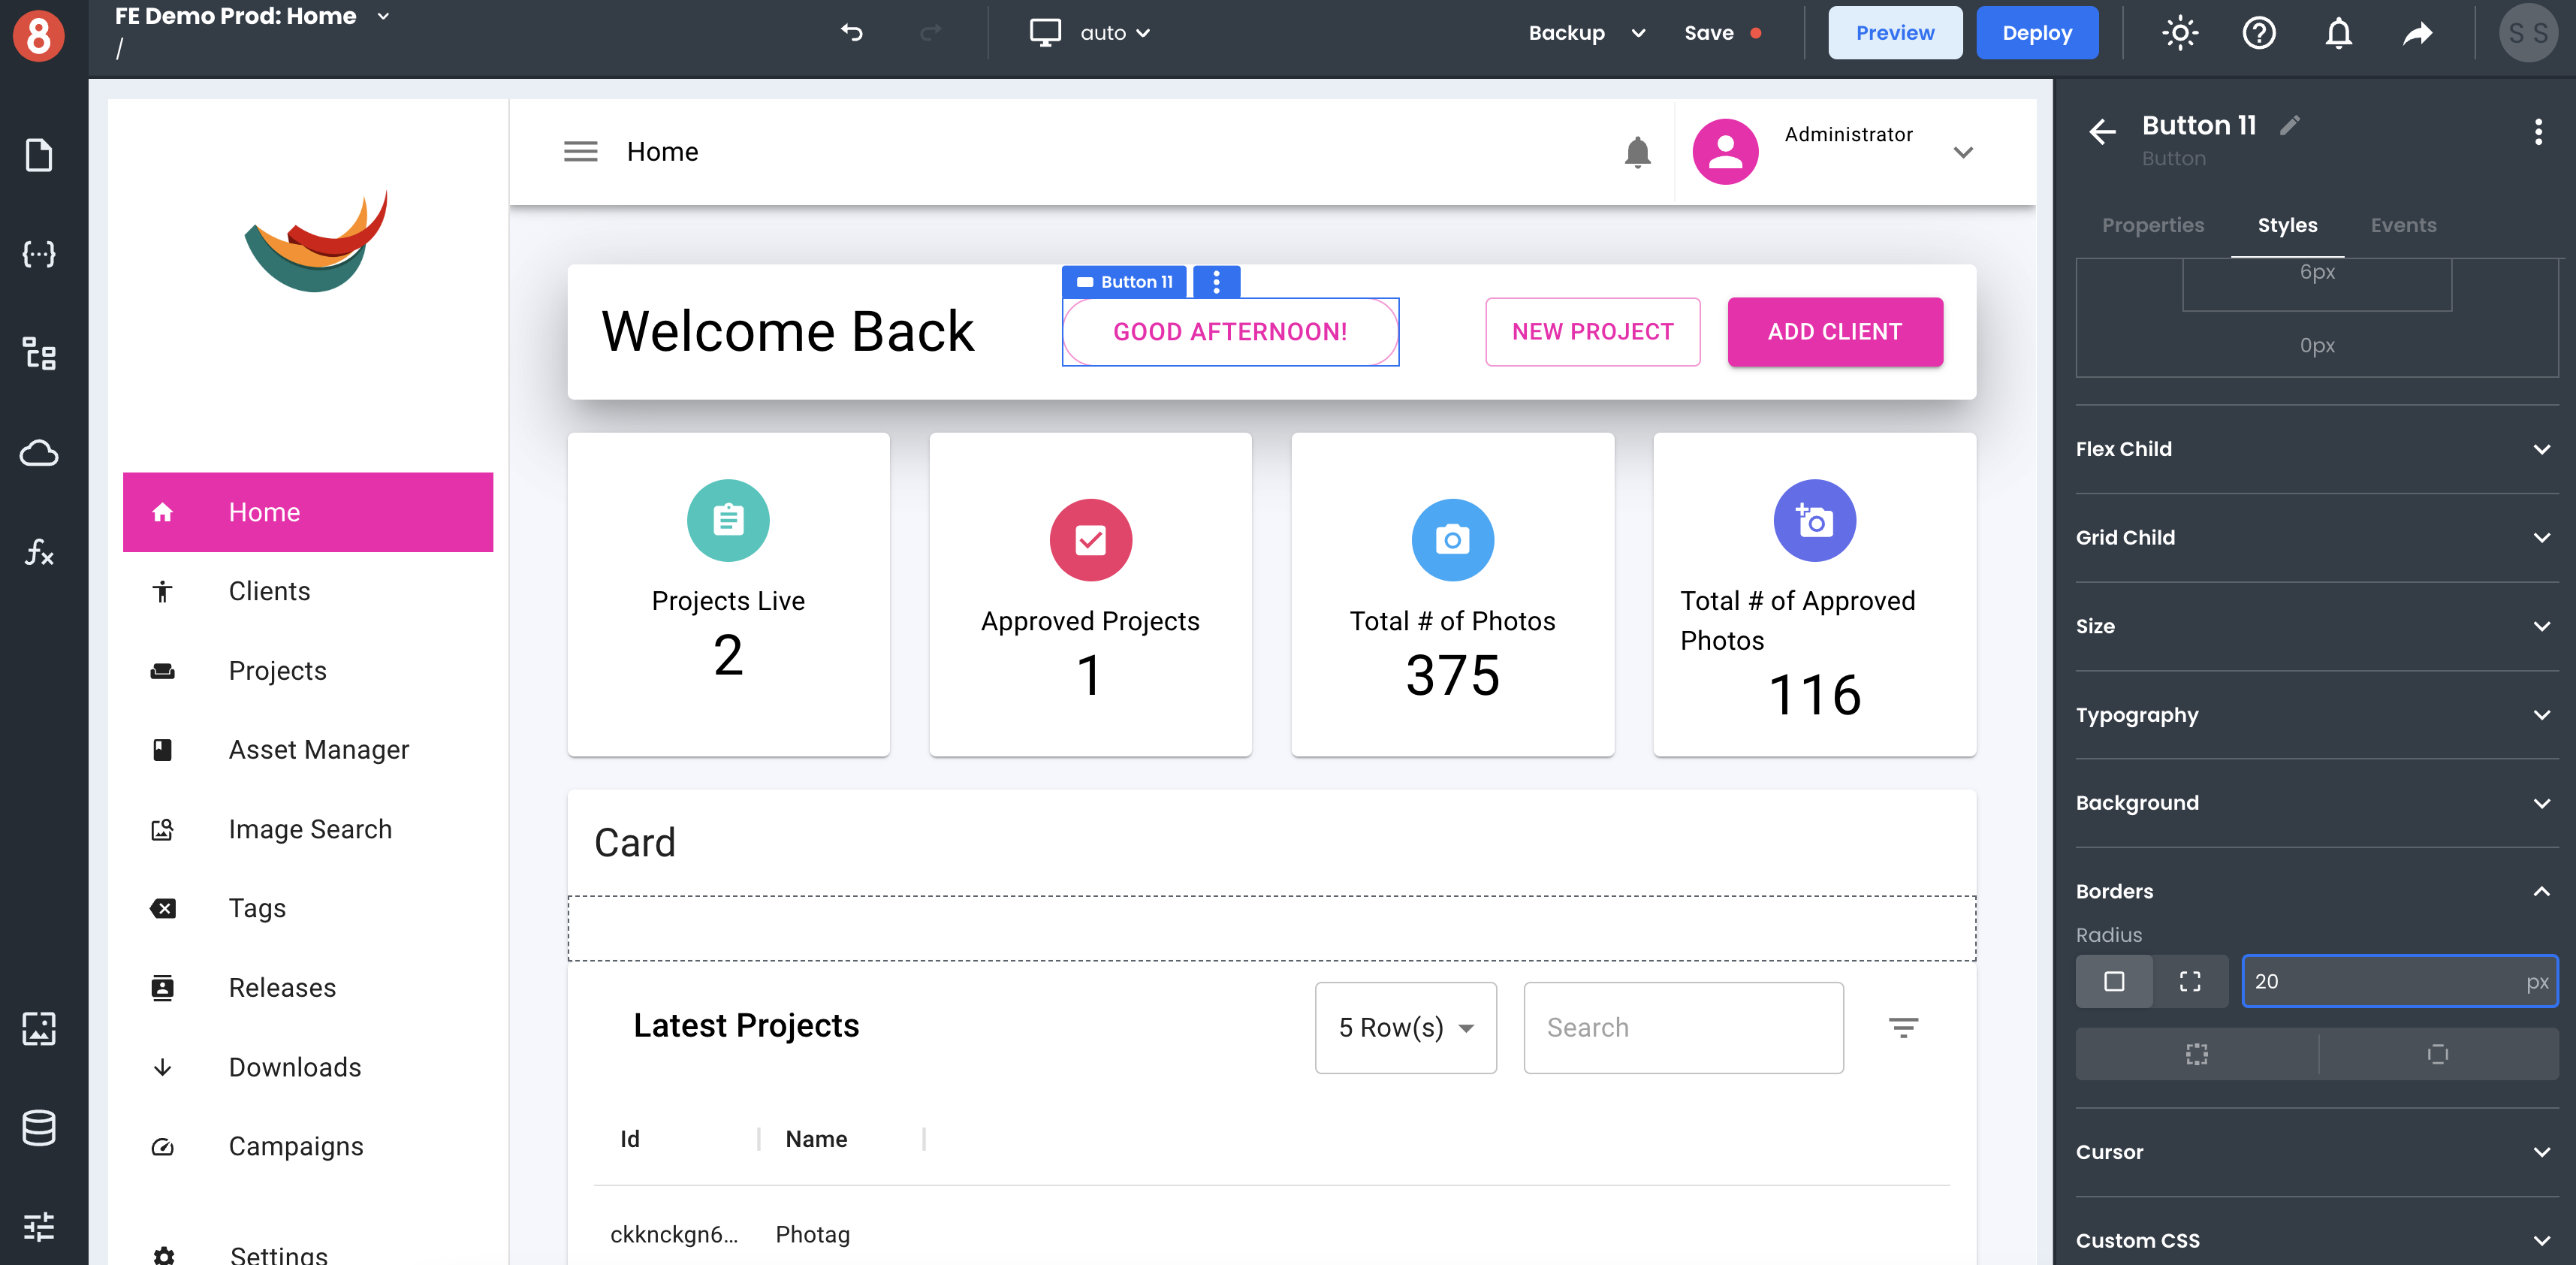Viewport: 2576px width, 1265px height.
Task: Click the Deploy button
Action: 2036,33
